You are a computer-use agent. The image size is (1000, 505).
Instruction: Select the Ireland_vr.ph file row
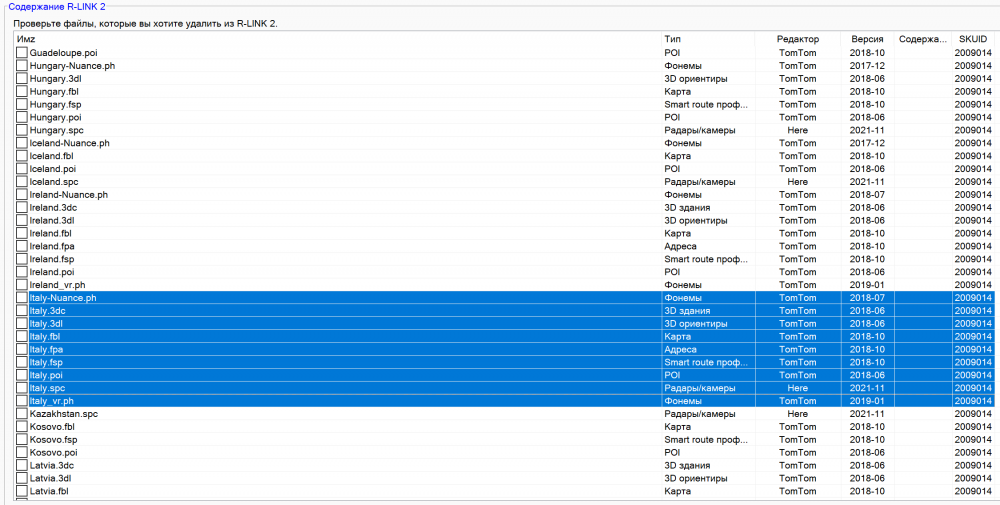click(504, 285)
